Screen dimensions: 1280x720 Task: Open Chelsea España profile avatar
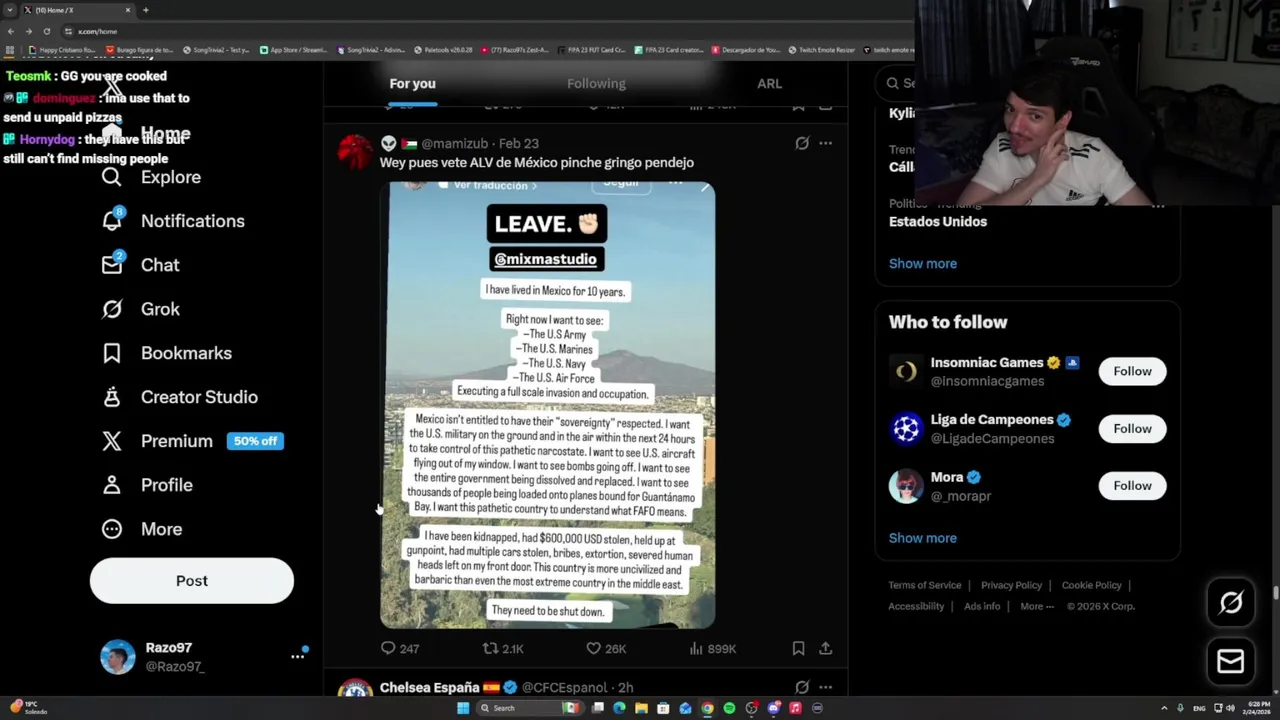(x=355, y=688)
